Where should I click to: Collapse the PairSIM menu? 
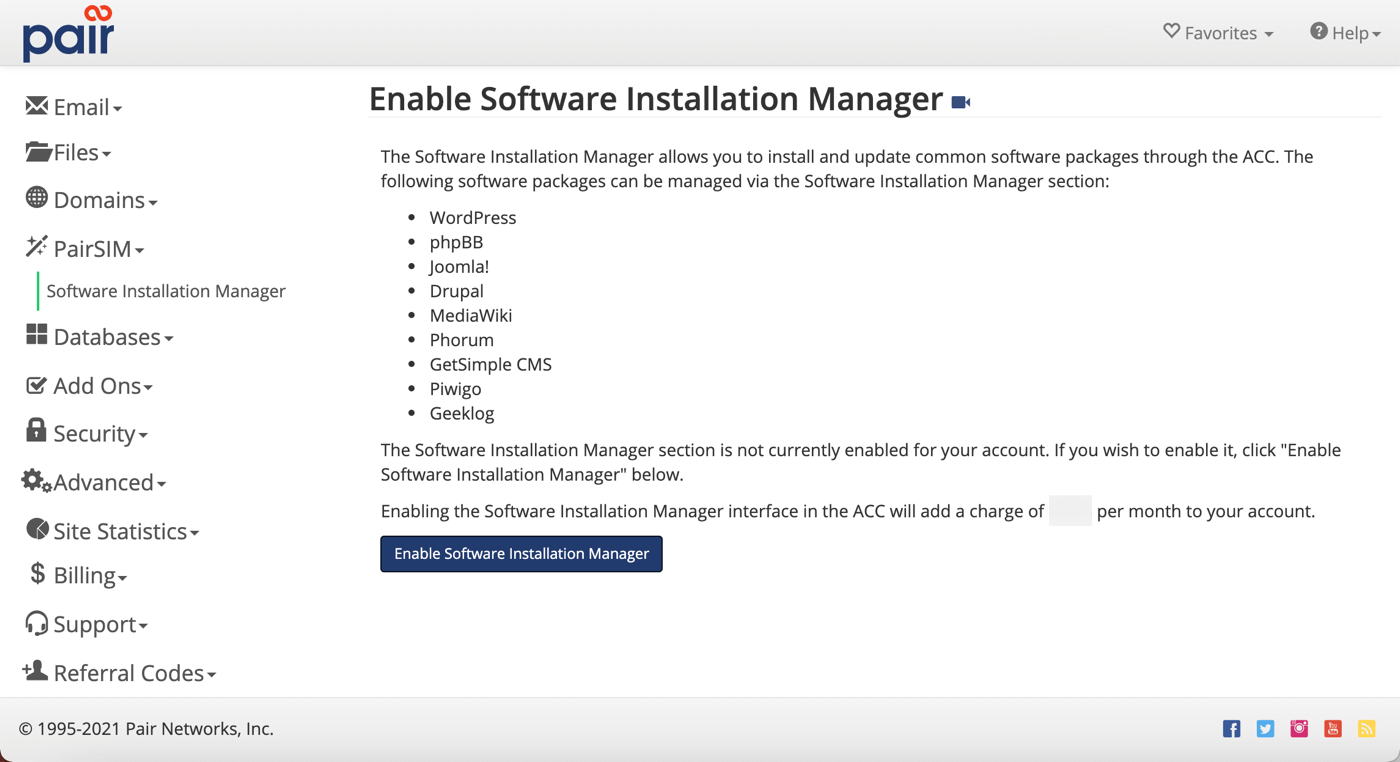pyautogui.click(x=85, y=248)
